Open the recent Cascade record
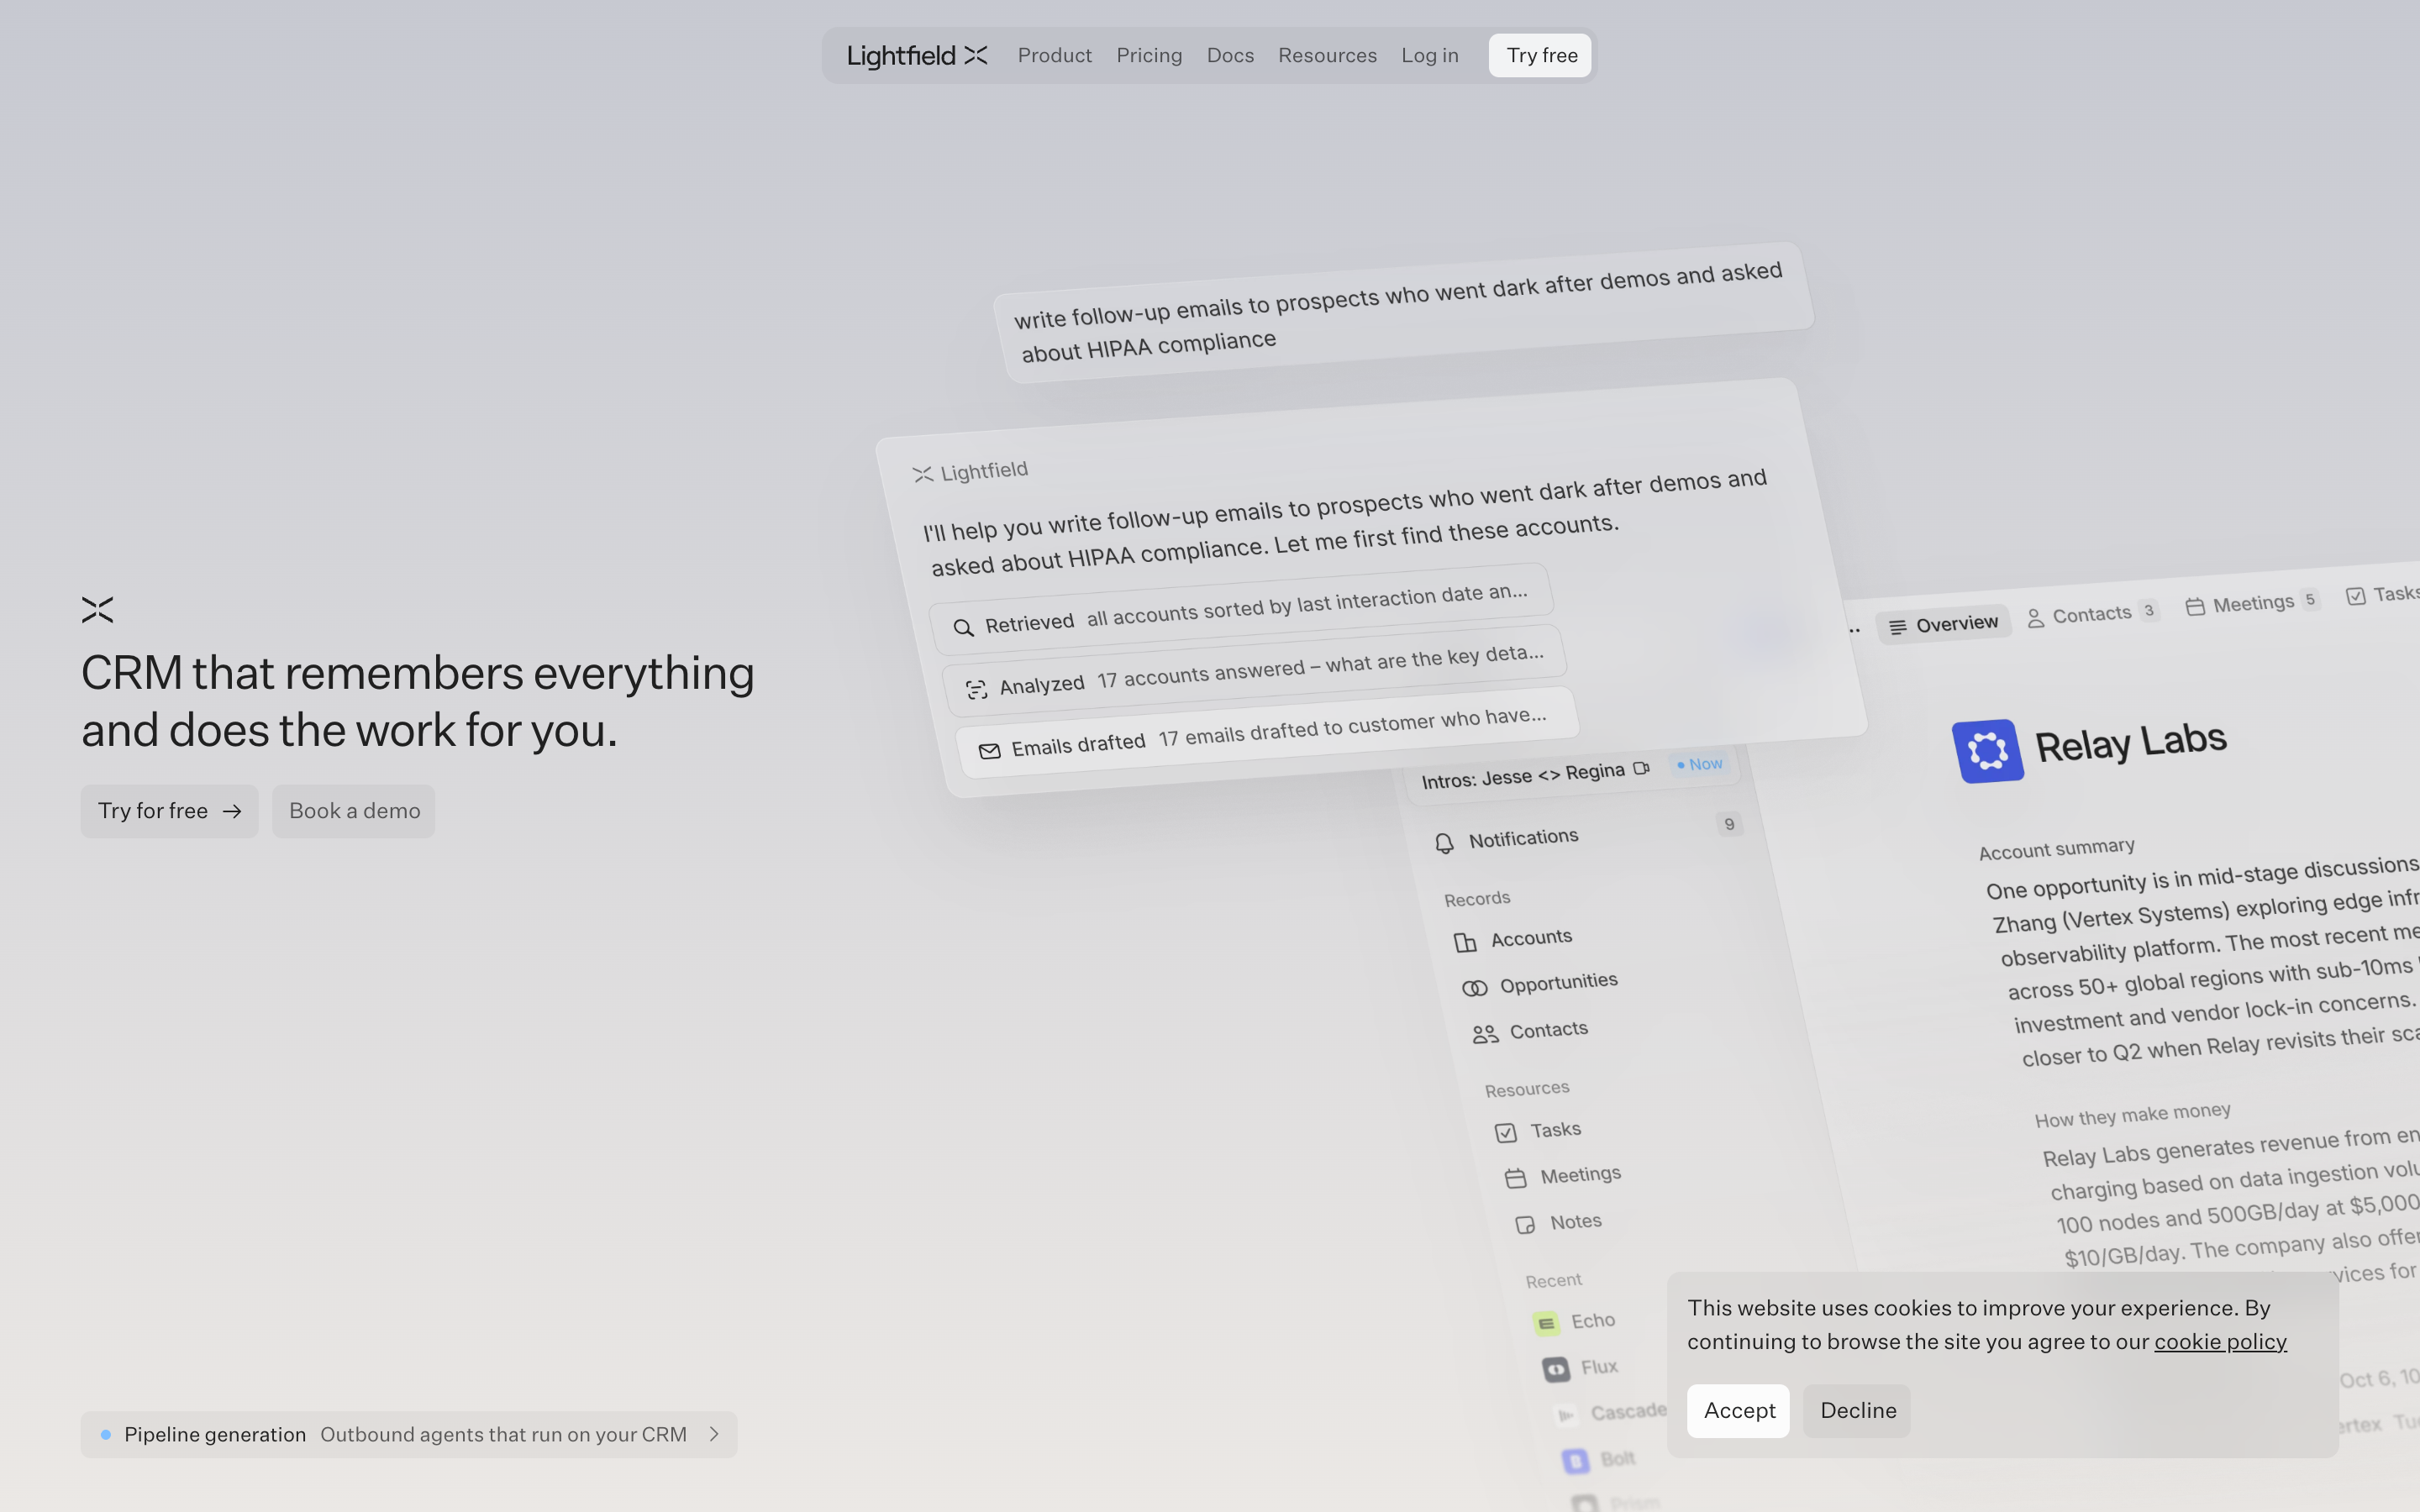The width and height of the screenshot is (2420, 1512). tap(1628, 1411)
